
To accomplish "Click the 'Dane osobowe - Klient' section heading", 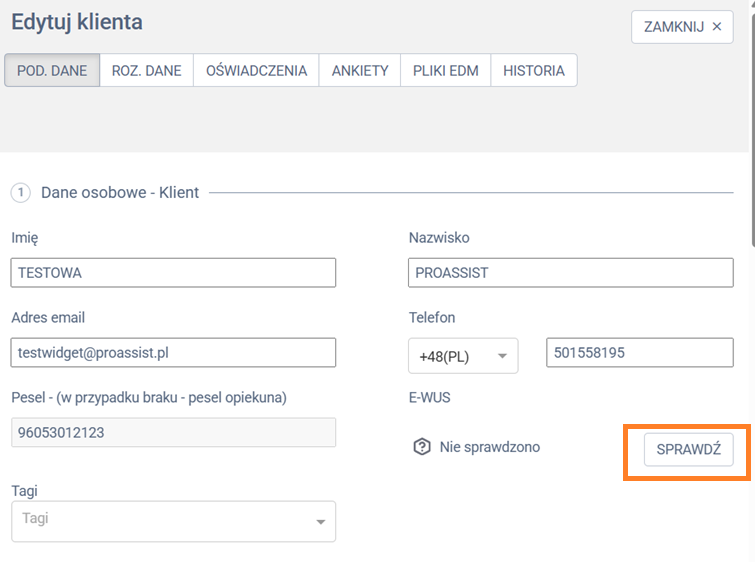I will (x=120, y=192).
